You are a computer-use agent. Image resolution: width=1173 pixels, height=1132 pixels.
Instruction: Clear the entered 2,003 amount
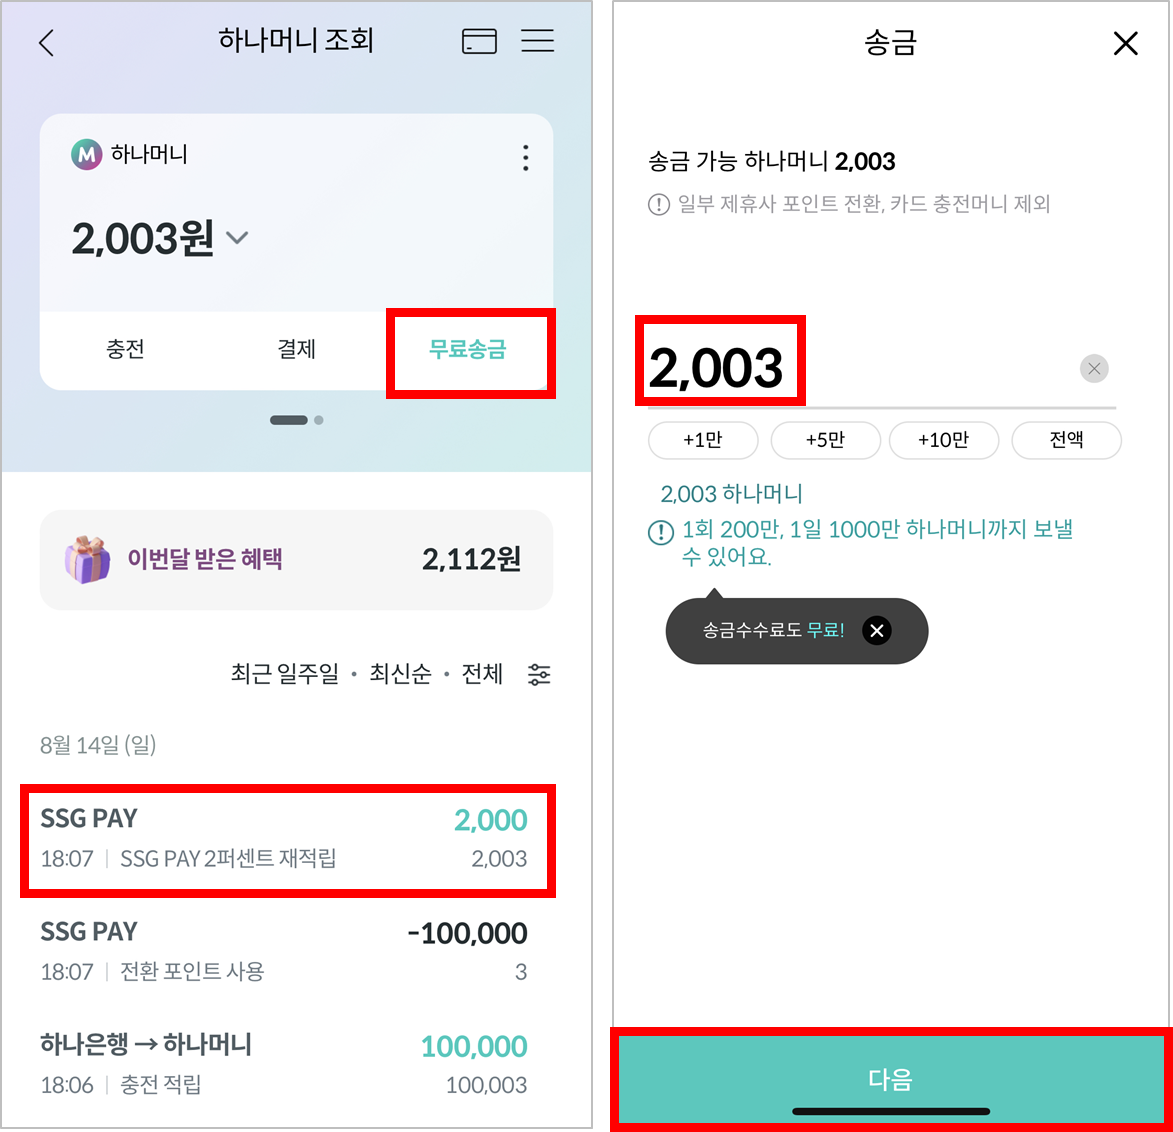click(x=1094, y=368)
